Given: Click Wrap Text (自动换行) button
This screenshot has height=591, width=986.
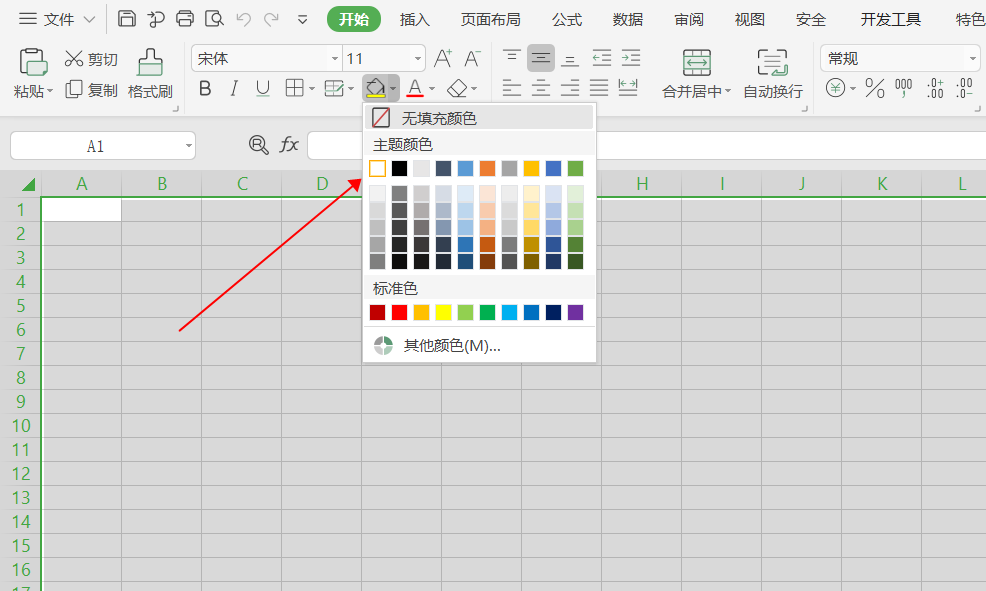Looking at the screenshot, I should tap(773, 74).
